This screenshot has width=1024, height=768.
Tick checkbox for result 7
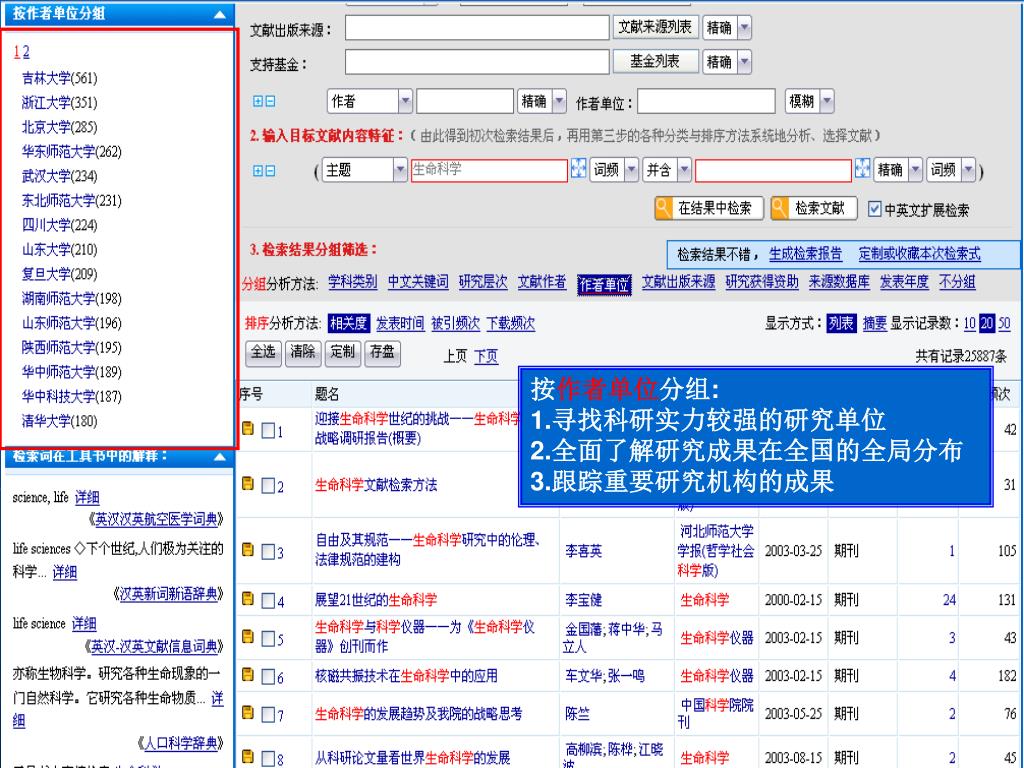[268, 714]
